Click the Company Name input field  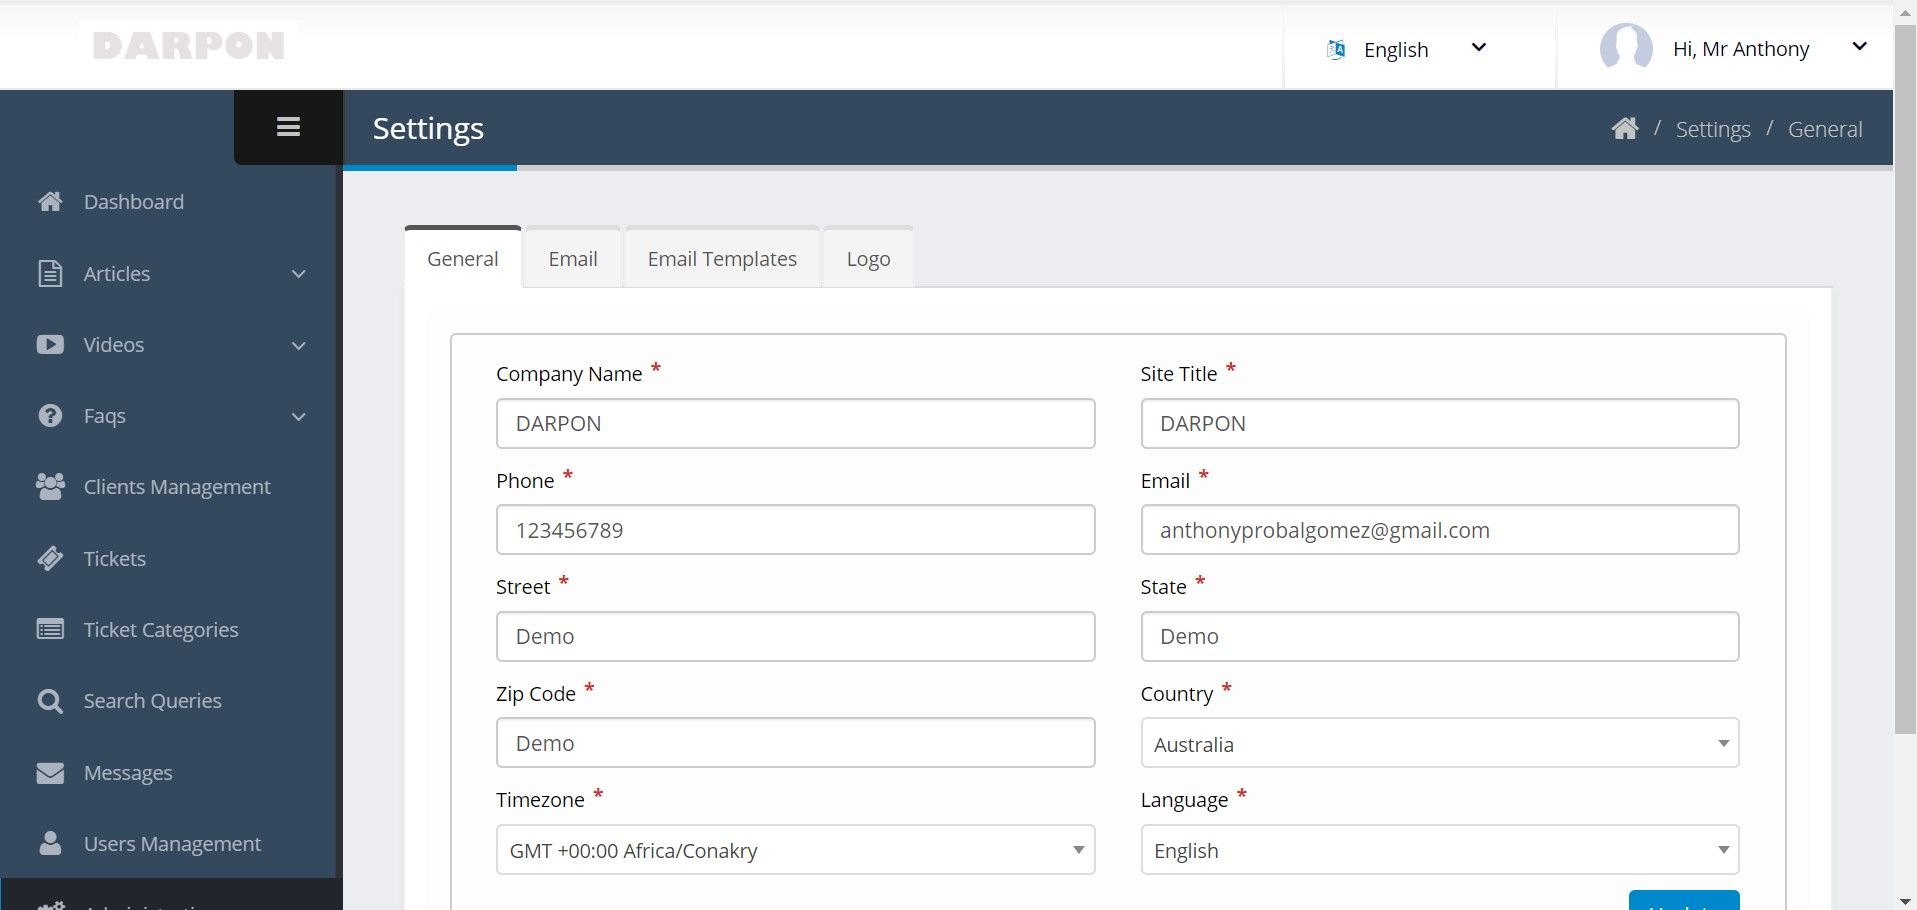pos(795,424)
